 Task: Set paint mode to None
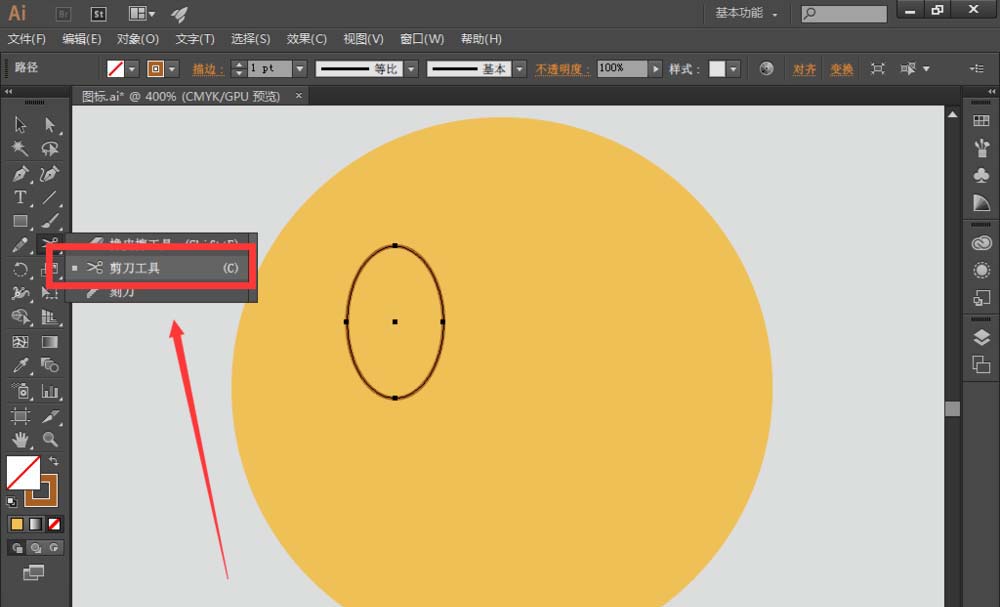click(54, 524)
